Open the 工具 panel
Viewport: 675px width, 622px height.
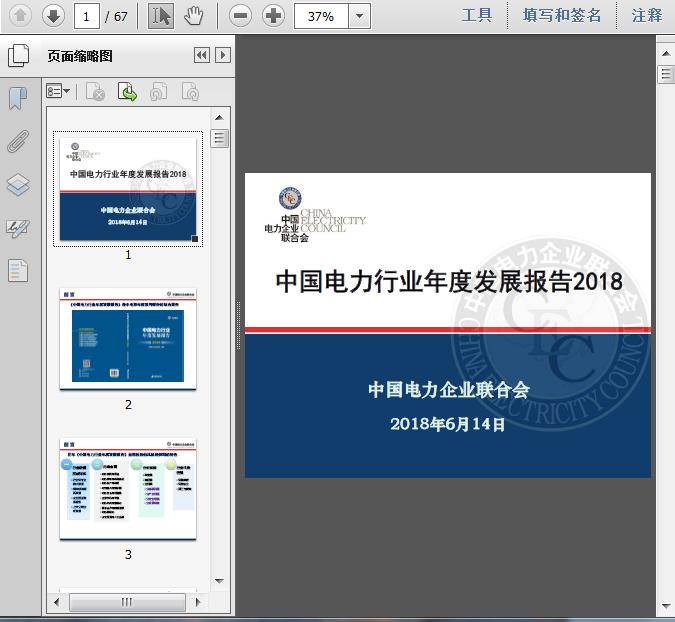point(477,15)
